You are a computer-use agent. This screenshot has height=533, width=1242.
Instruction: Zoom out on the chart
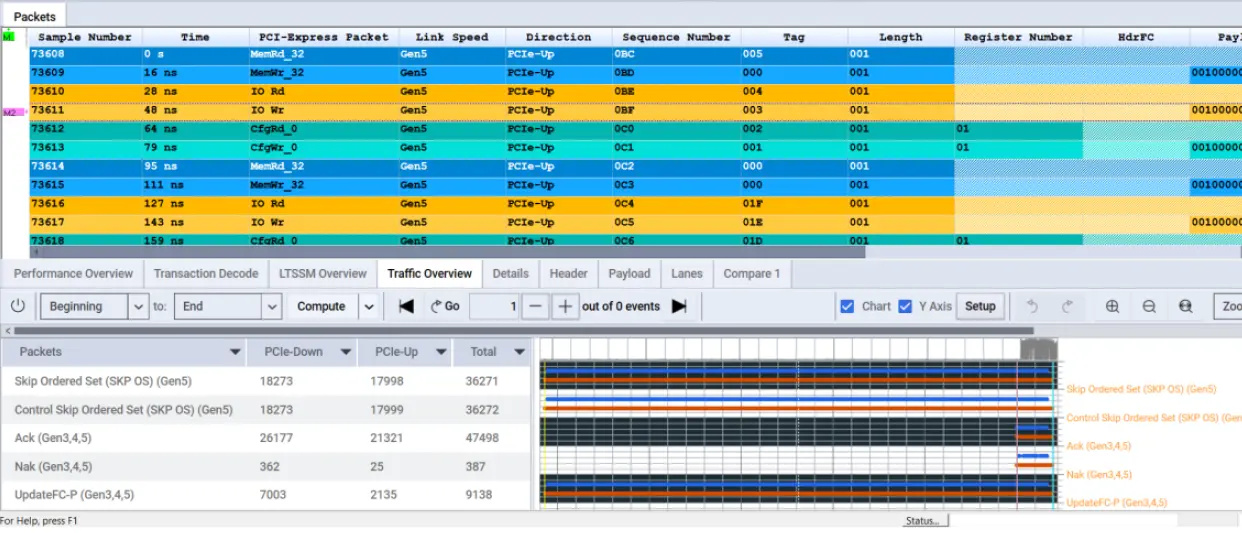1149,306
